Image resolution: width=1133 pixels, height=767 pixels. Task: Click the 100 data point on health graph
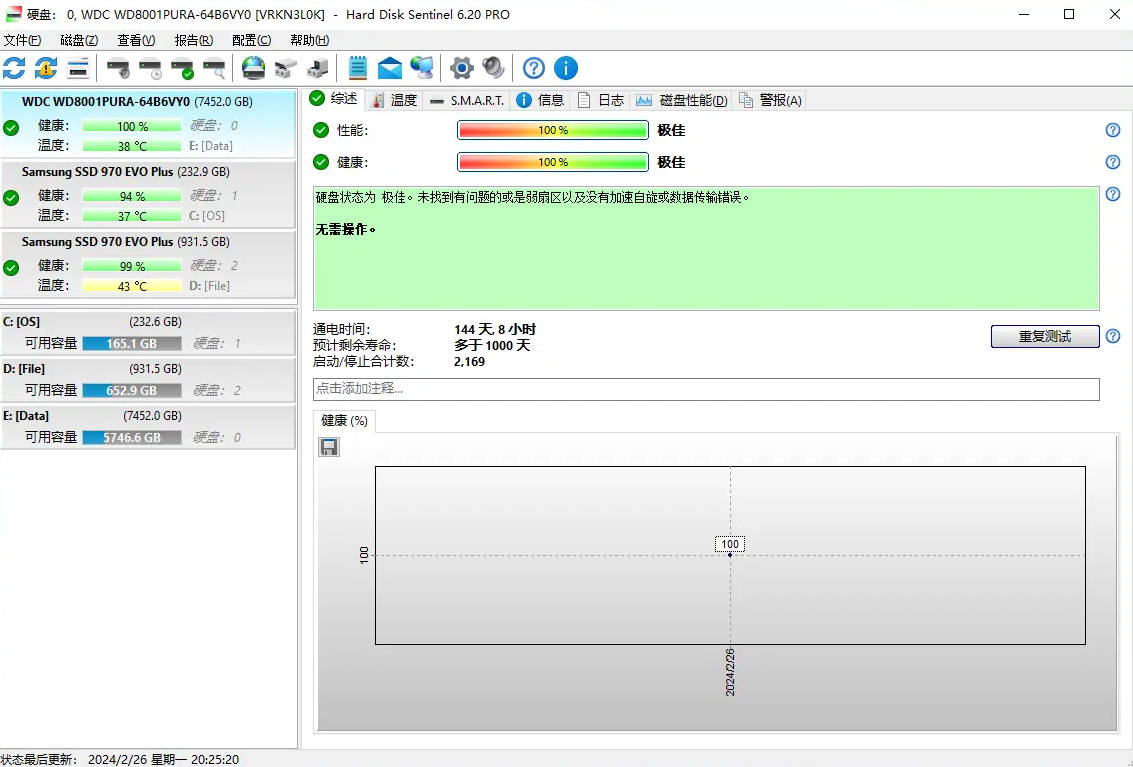(x=730, y=554)
